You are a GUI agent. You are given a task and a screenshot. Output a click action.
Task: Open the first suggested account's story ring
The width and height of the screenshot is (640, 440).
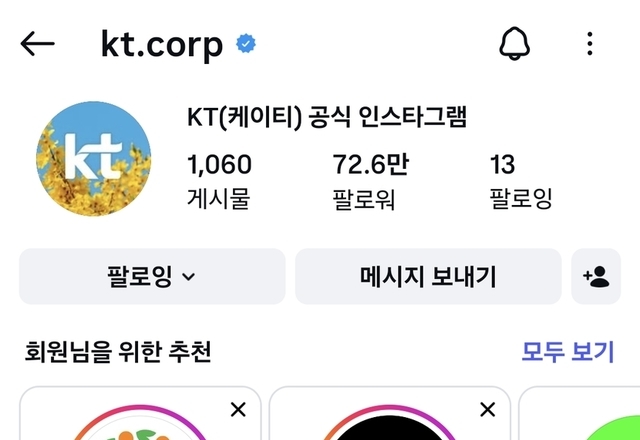click(x=140, y=422)
